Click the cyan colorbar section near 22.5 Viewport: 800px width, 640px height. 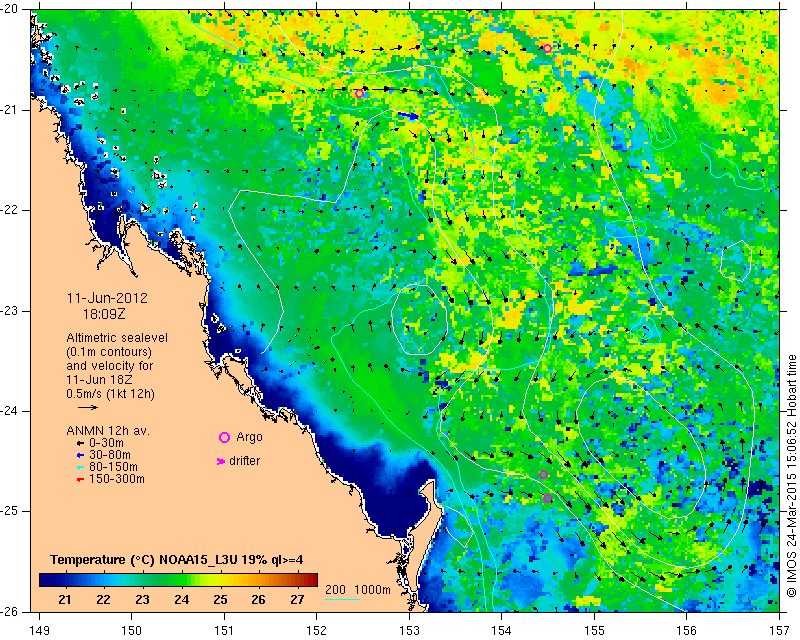[x=122, y=580]
